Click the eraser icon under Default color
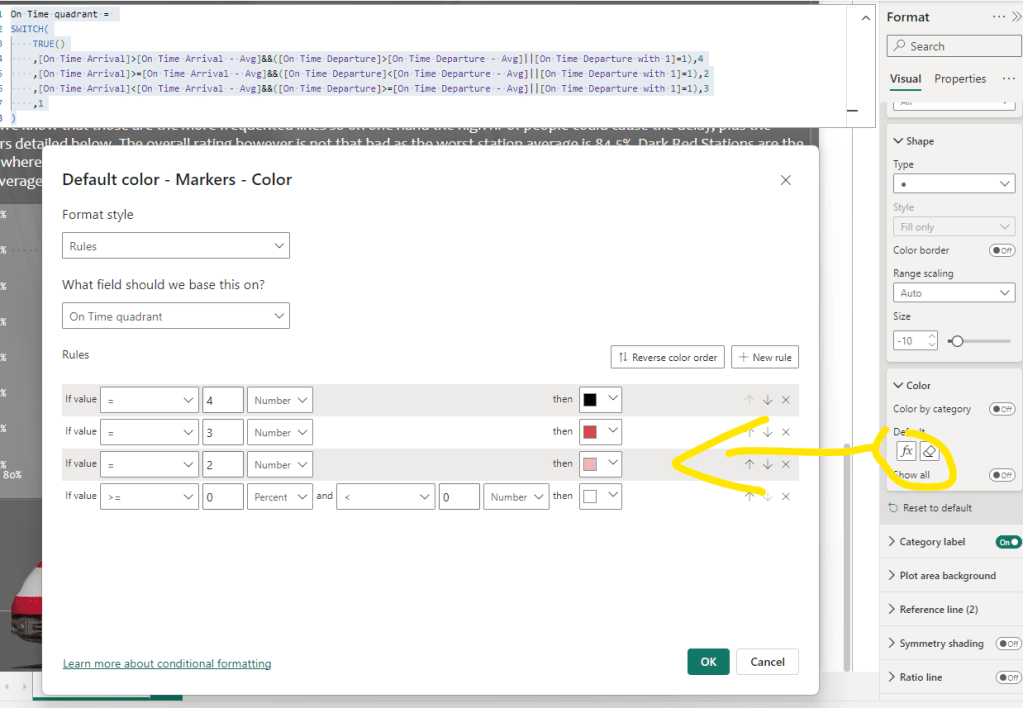Viewport: 1023px width, 708px height. coord(928,451)
